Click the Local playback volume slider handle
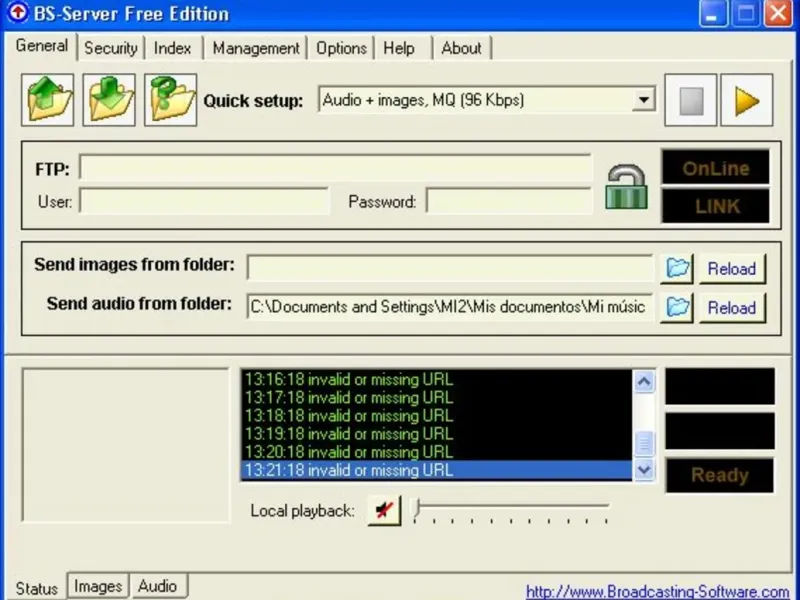The height and width of the screenshot is (600, 800). point(418,509)
